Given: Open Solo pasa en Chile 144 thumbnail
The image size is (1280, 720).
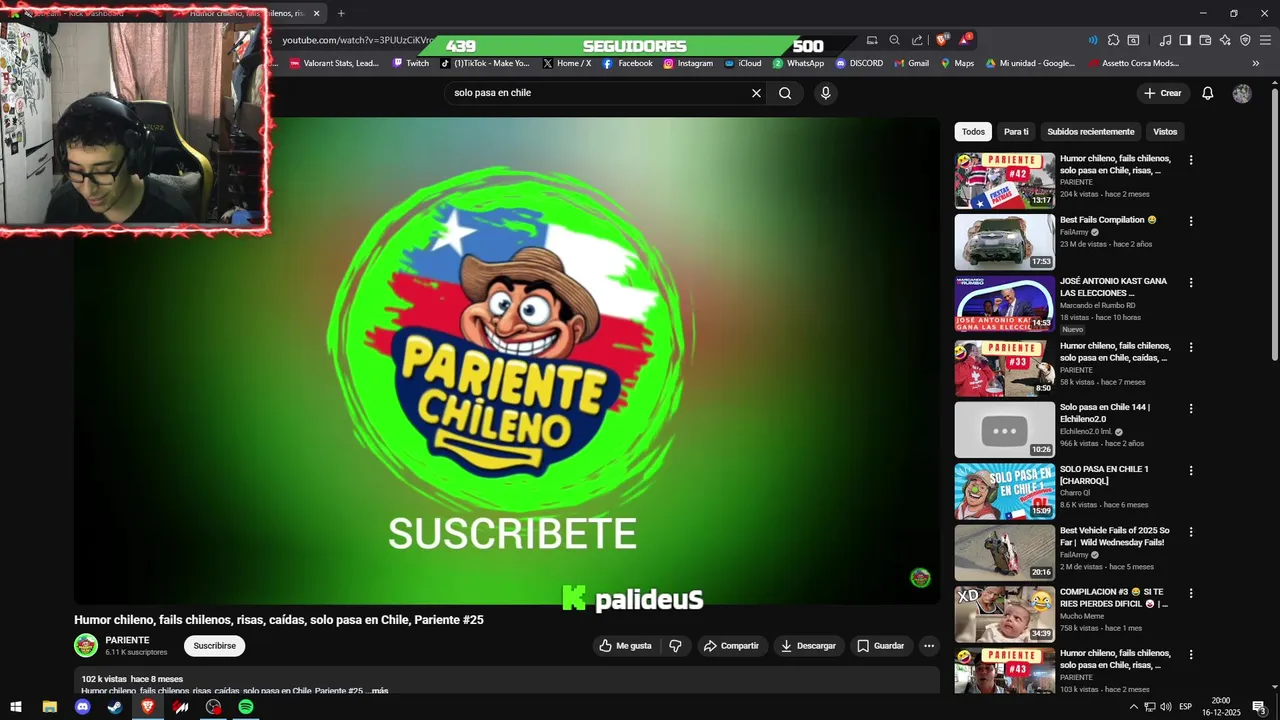Looking at the screenshot, I should click(x=1004, y=430).
